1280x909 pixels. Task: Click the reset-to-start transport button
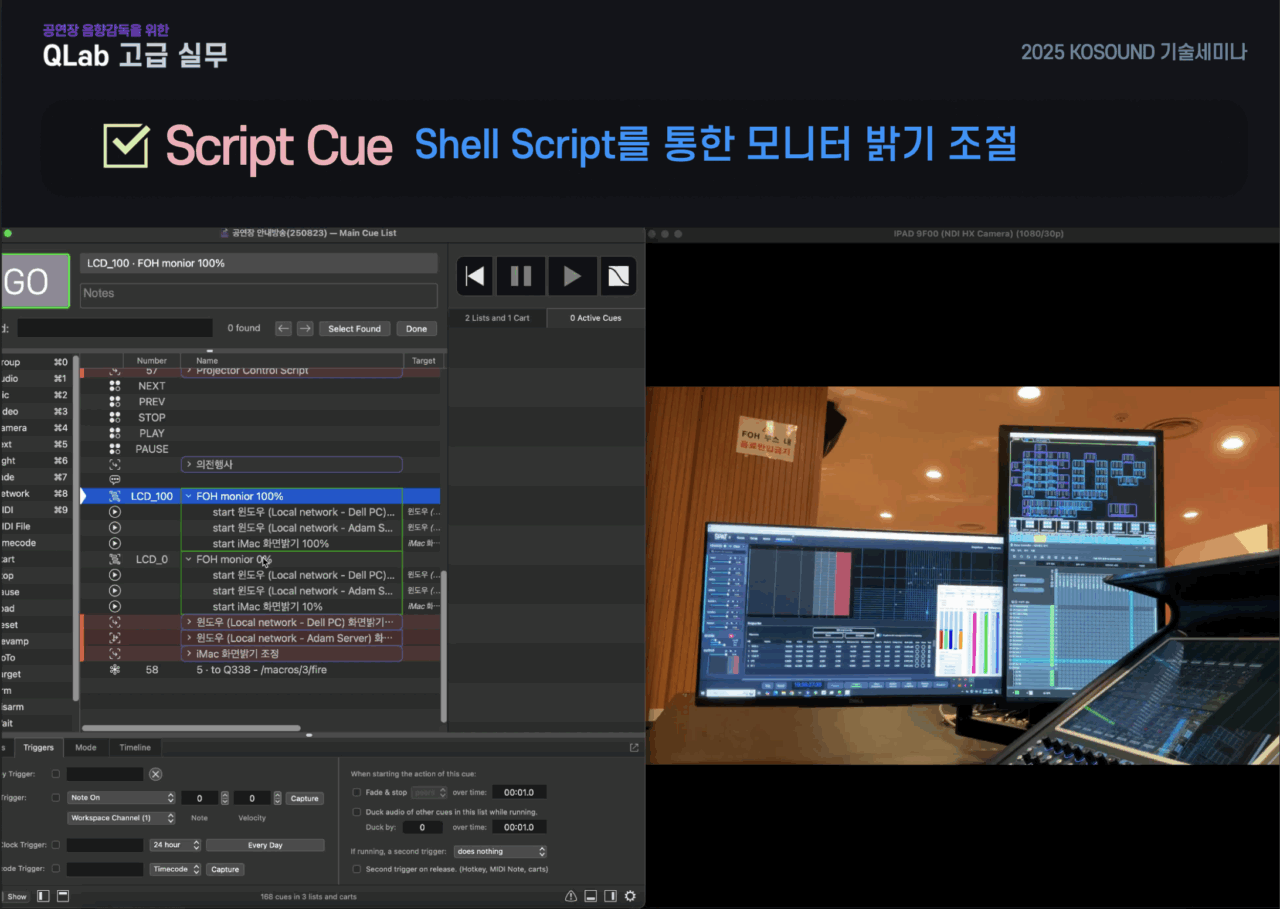[475, 276]
